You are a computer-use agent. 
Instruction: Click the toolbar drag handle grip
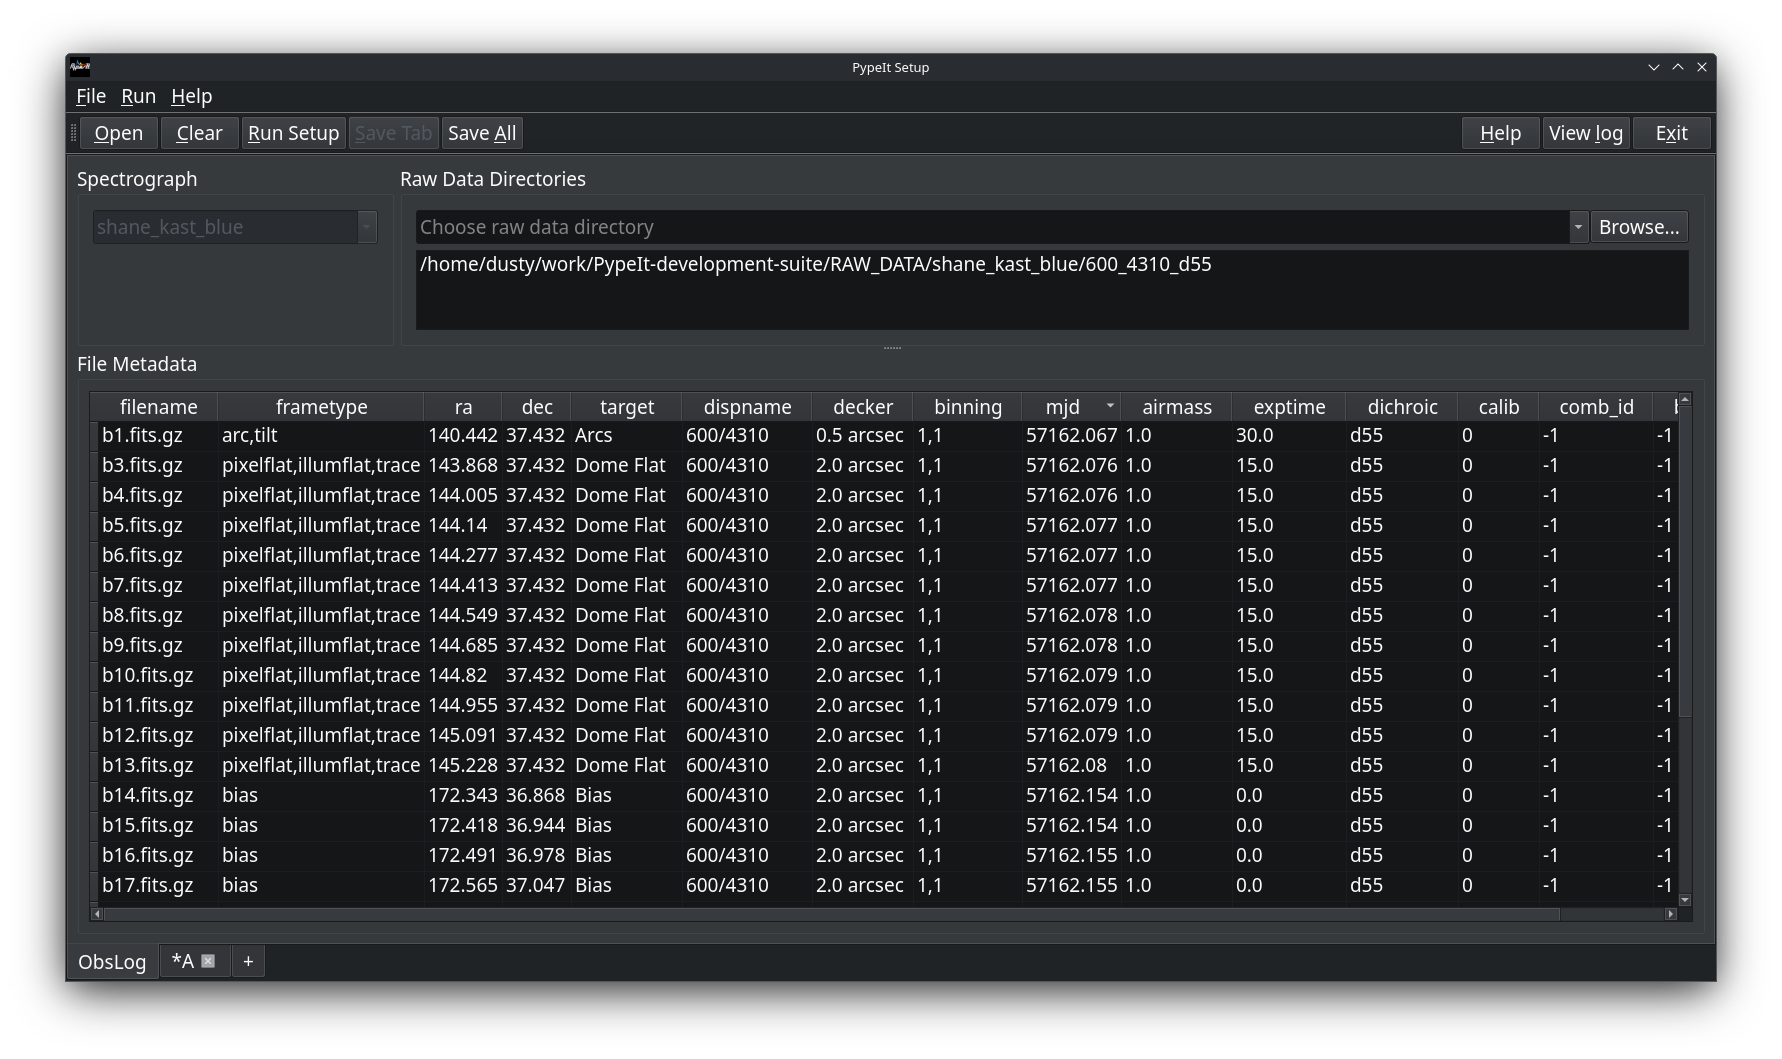73,133
